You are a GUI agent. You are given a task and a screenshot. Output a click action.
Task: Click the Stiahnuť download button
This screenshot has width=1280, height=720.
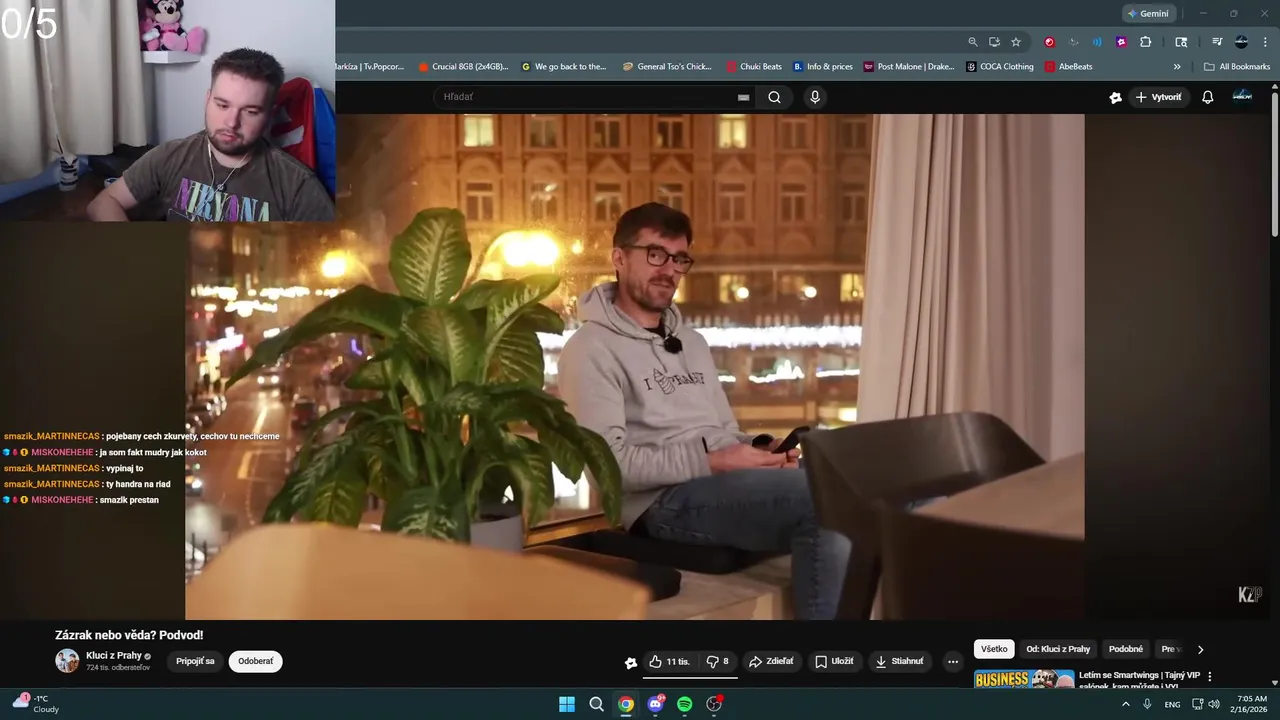pos(899,661)
